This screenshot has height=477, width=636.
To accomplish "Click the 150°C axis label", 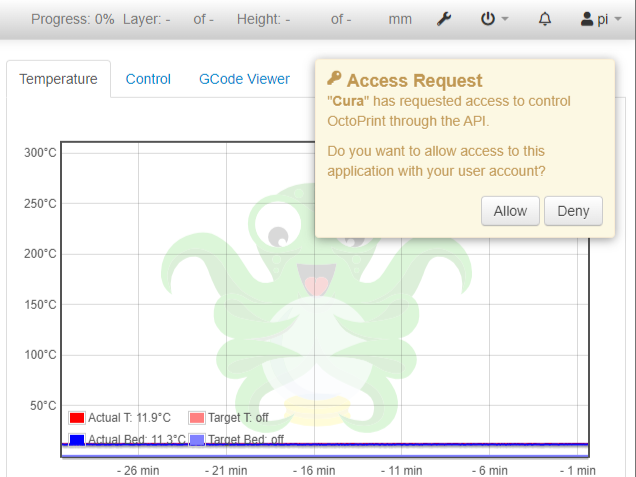I will pyautogui.click(x=40, y=305).
